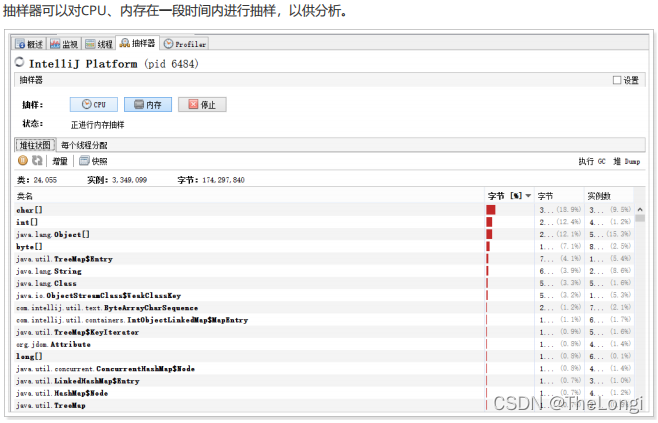This screenshot has width=658, height=423.
Task: Click the red byte bar for int[]
Action: (x=489, y=222)
